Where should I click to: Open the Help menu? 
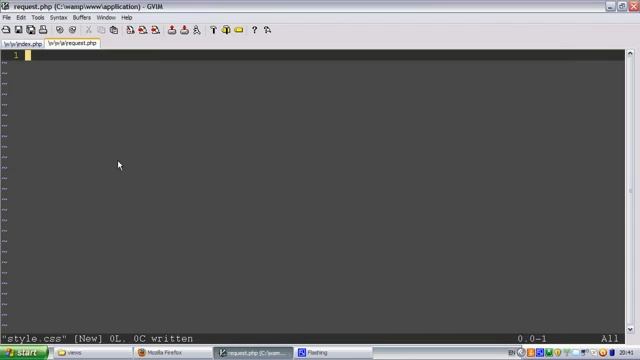(127, 18)
